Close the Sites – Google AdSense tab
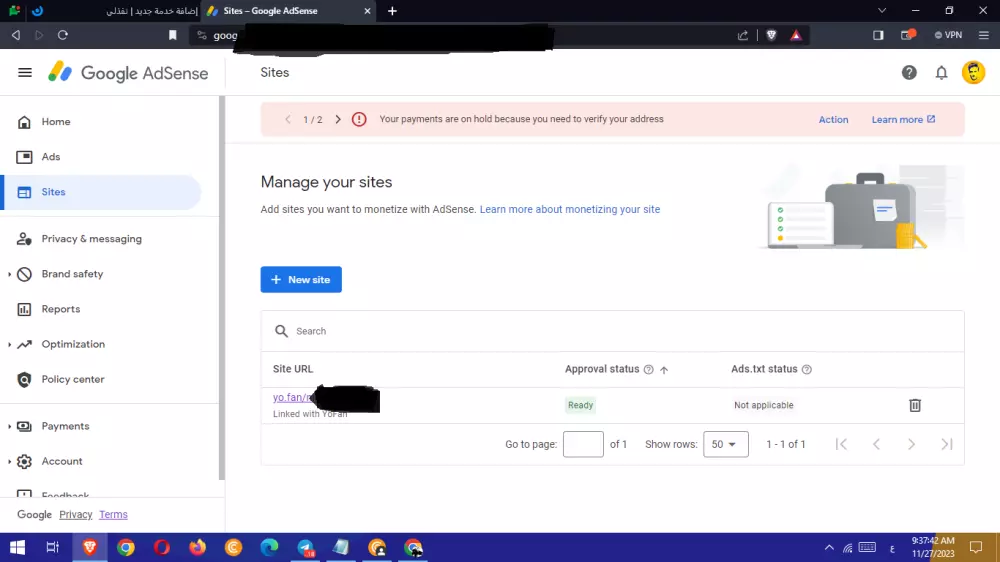Image resolution: width=1000 pixels, height=562 pixels. 367,11
